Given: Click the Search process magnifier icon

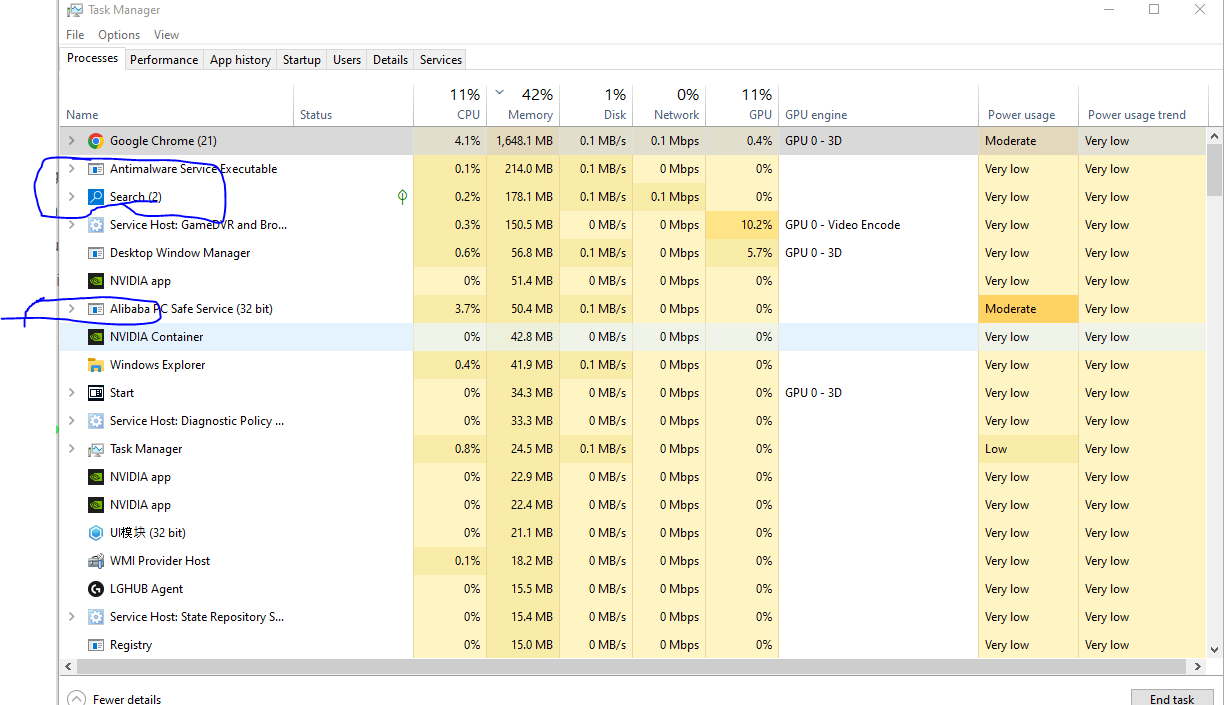Looking at the screenshot, I should 96,197.
